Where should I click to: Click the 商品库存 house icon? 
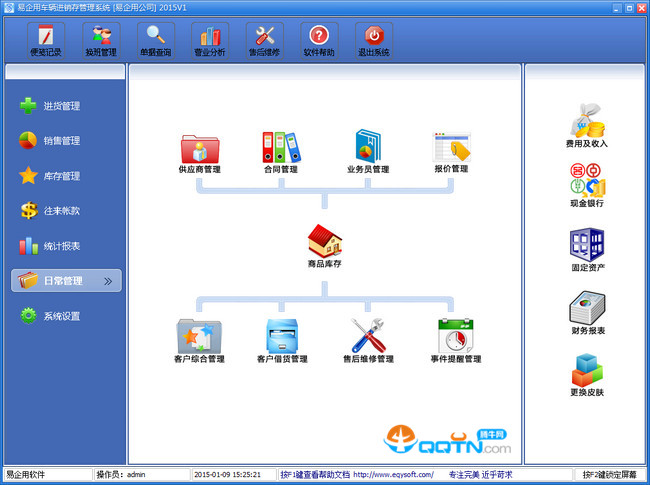coord(324,241)
